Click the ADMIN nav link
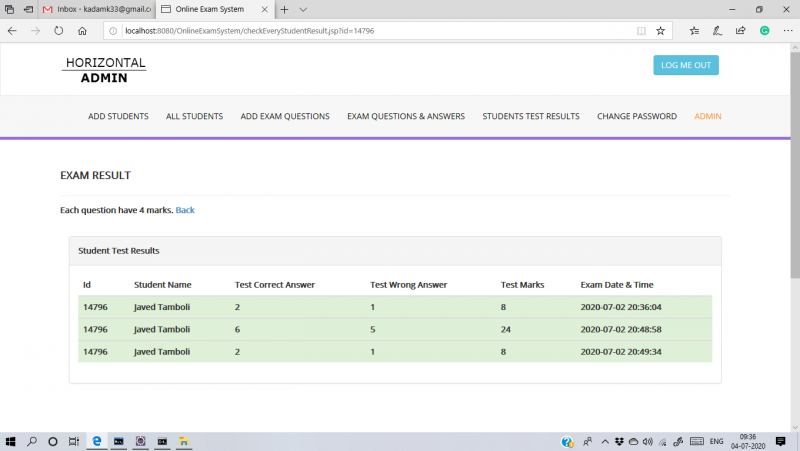Image resolution: width=800 pixels, height=451 pixels. pos(708,116)
